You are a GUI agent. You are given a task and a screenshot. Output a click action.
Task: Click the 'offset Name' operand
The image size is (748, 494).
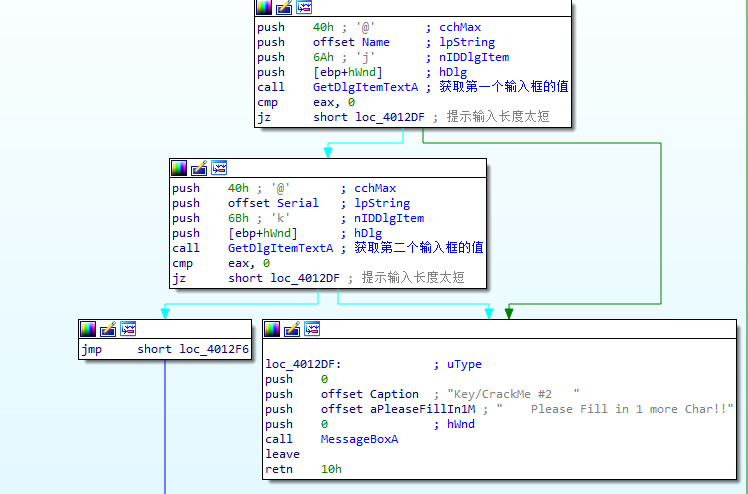[x=351, y=42]
